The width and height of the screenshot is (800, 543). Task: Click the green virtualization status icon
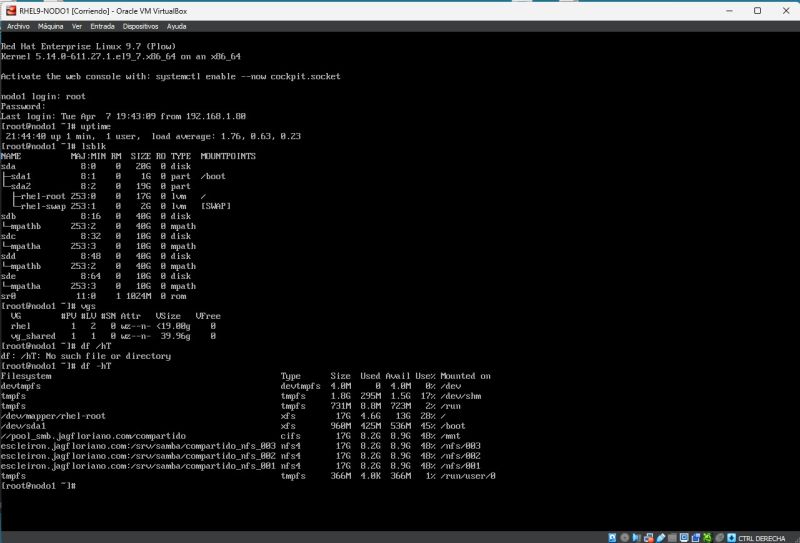tap(708, 537)
